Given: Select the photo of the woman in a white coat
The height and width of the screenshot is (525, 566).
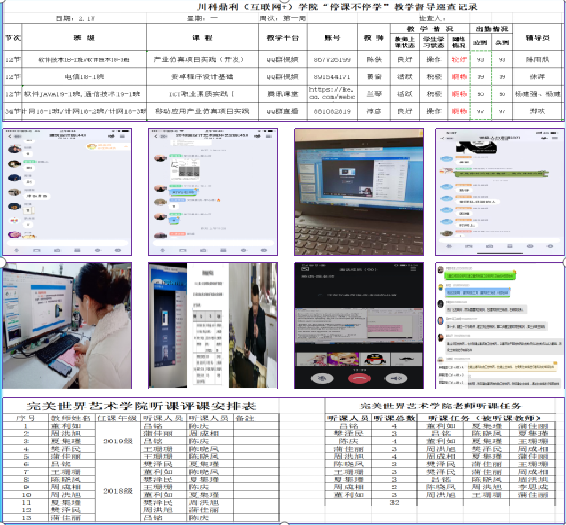Looking at the screenshot, I should pos(68,326).
